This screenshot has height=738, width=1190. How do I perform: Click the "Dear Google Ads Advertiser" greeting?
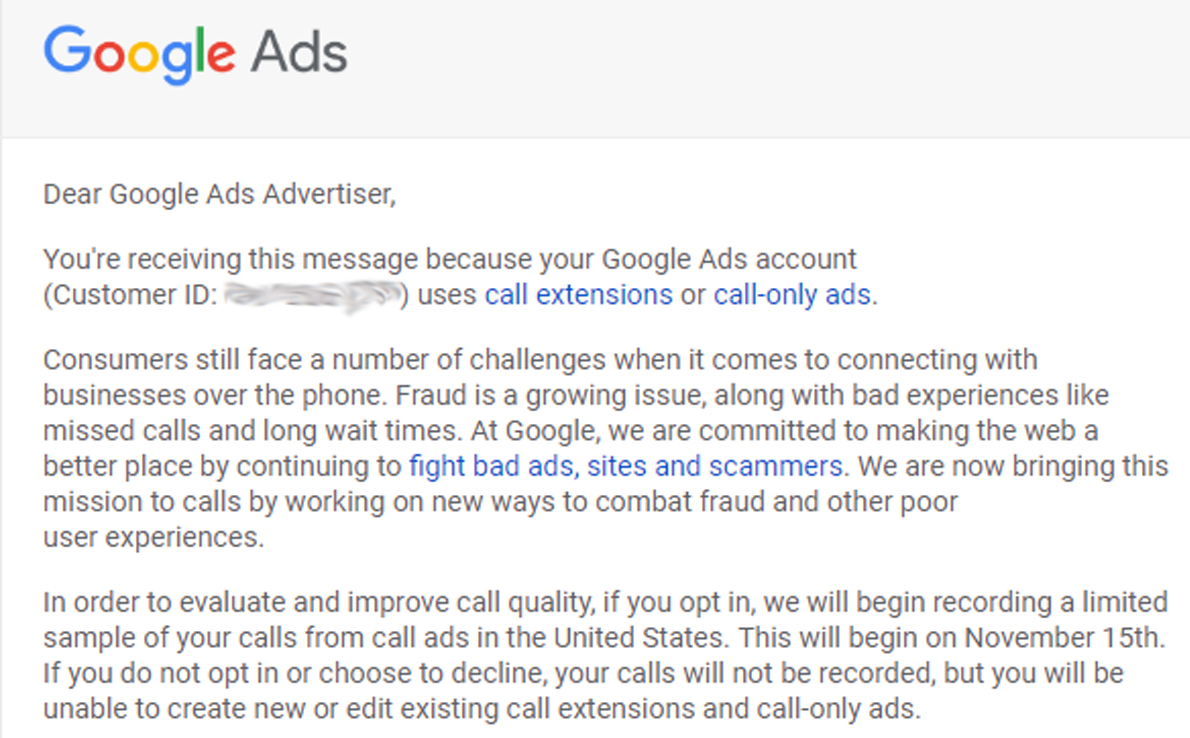tap(219, 194)
